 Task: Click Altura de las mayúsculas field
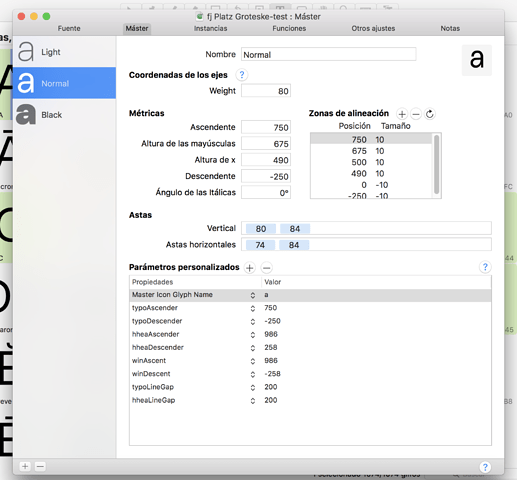tap(266, 144)
